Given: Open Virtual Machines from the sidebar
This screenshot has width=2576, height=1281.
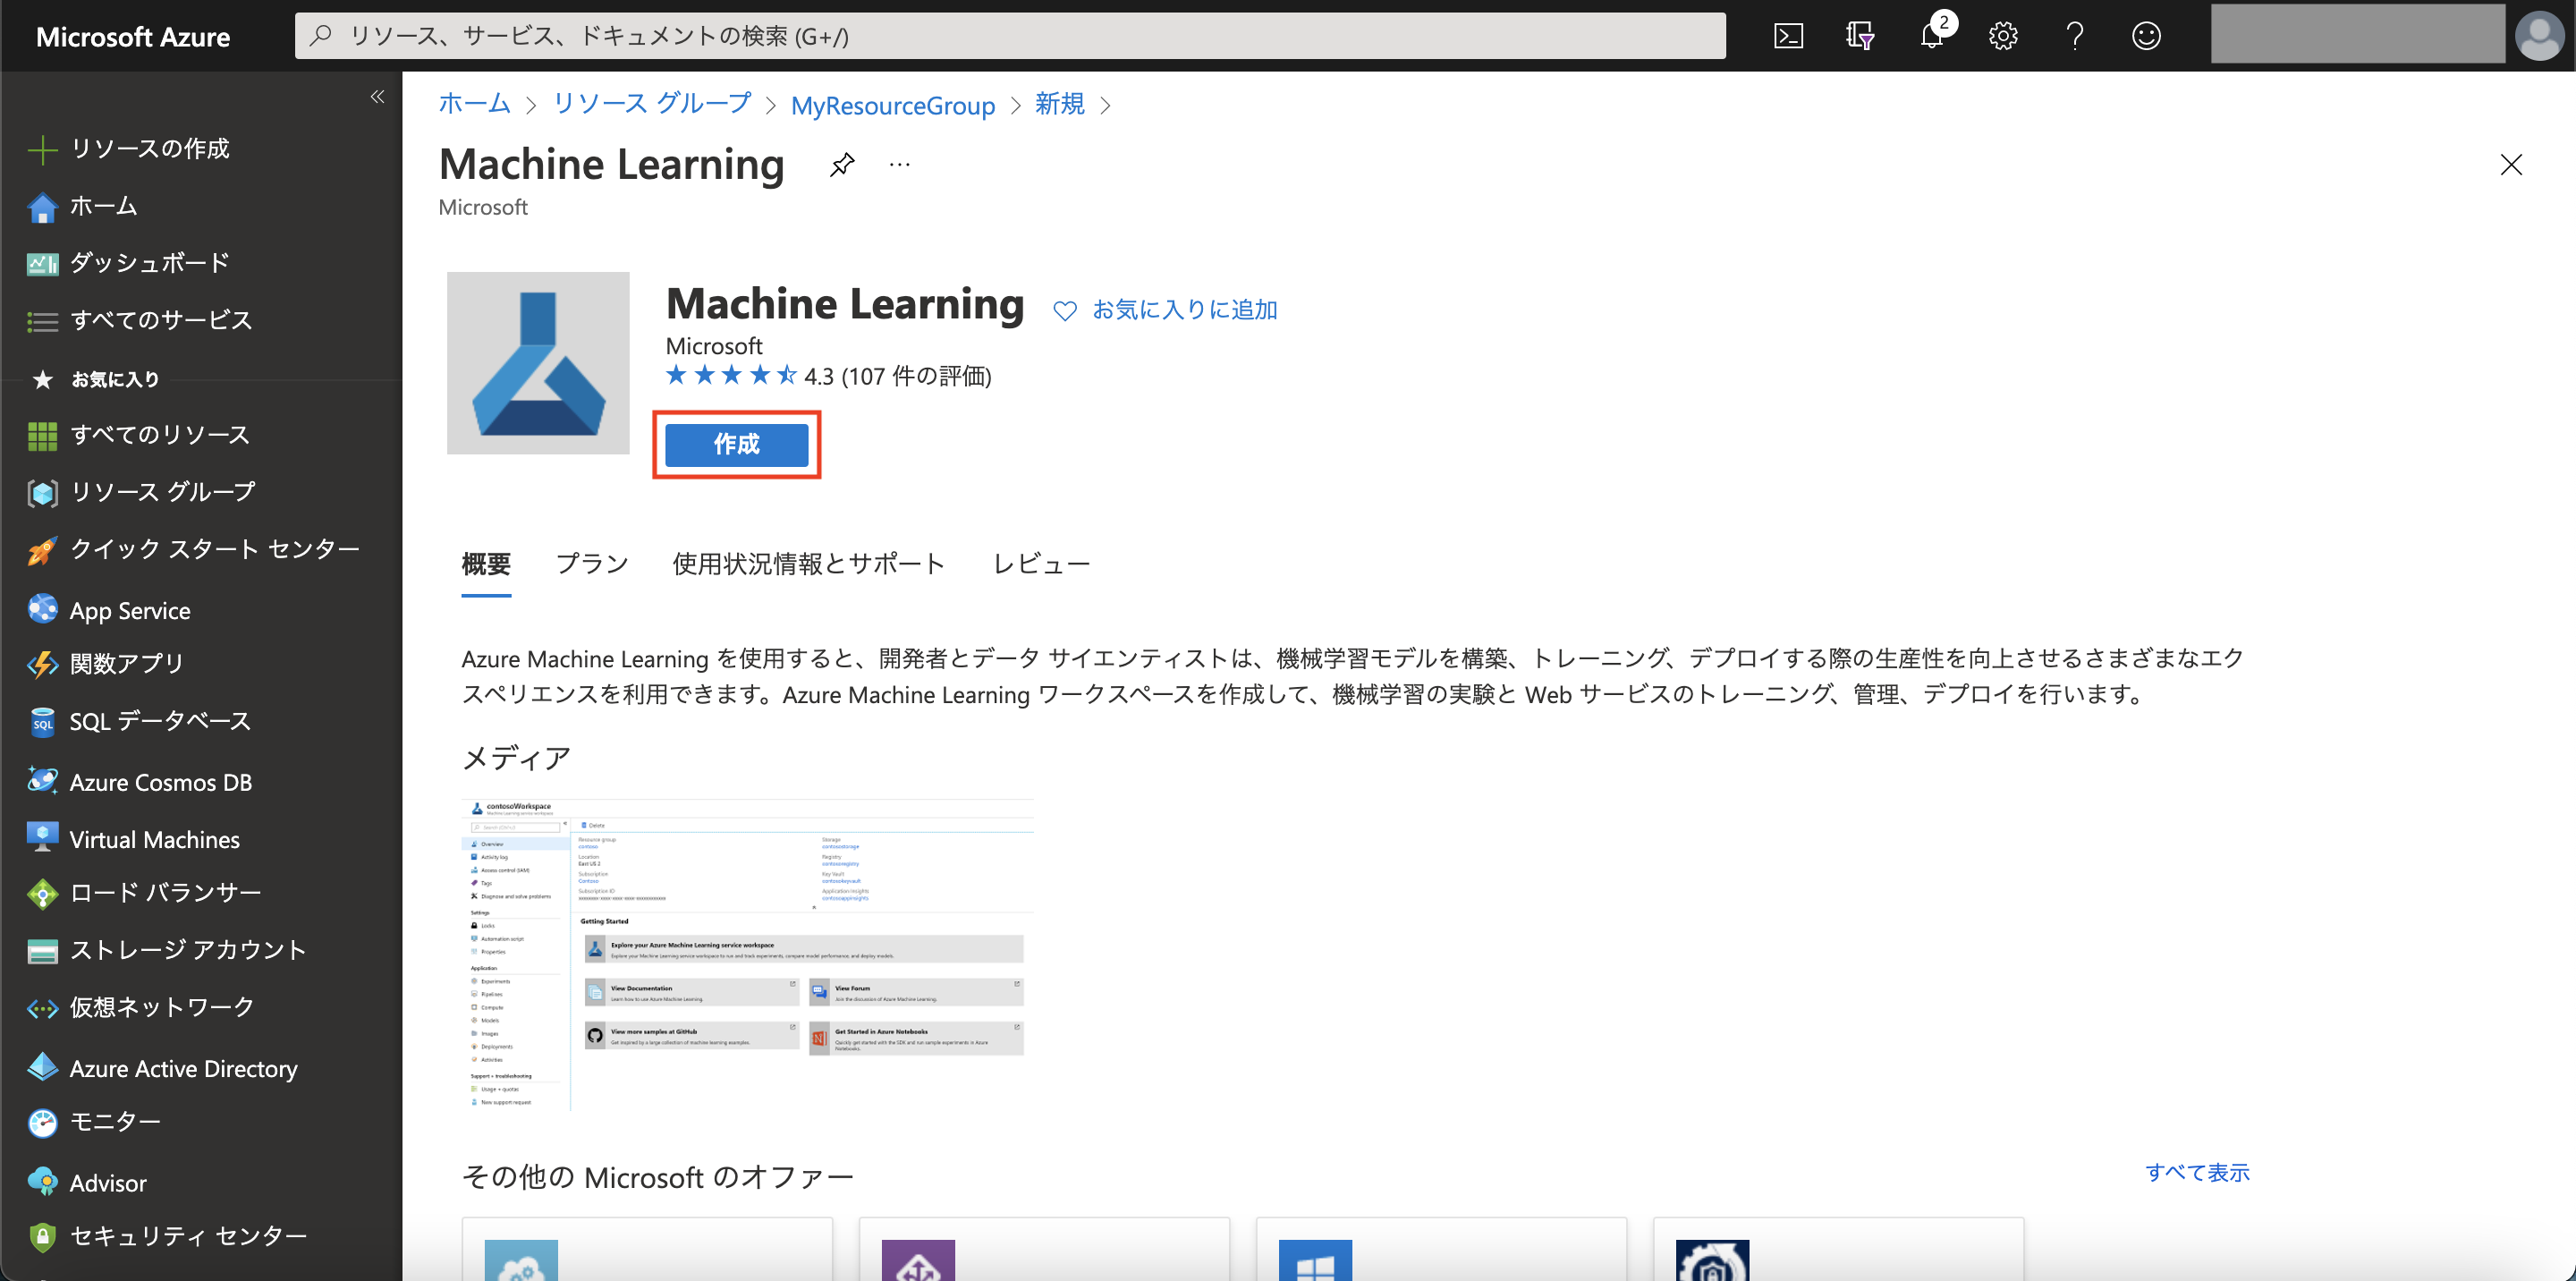Looking at the screenshot, I should [x=154, y=839].
